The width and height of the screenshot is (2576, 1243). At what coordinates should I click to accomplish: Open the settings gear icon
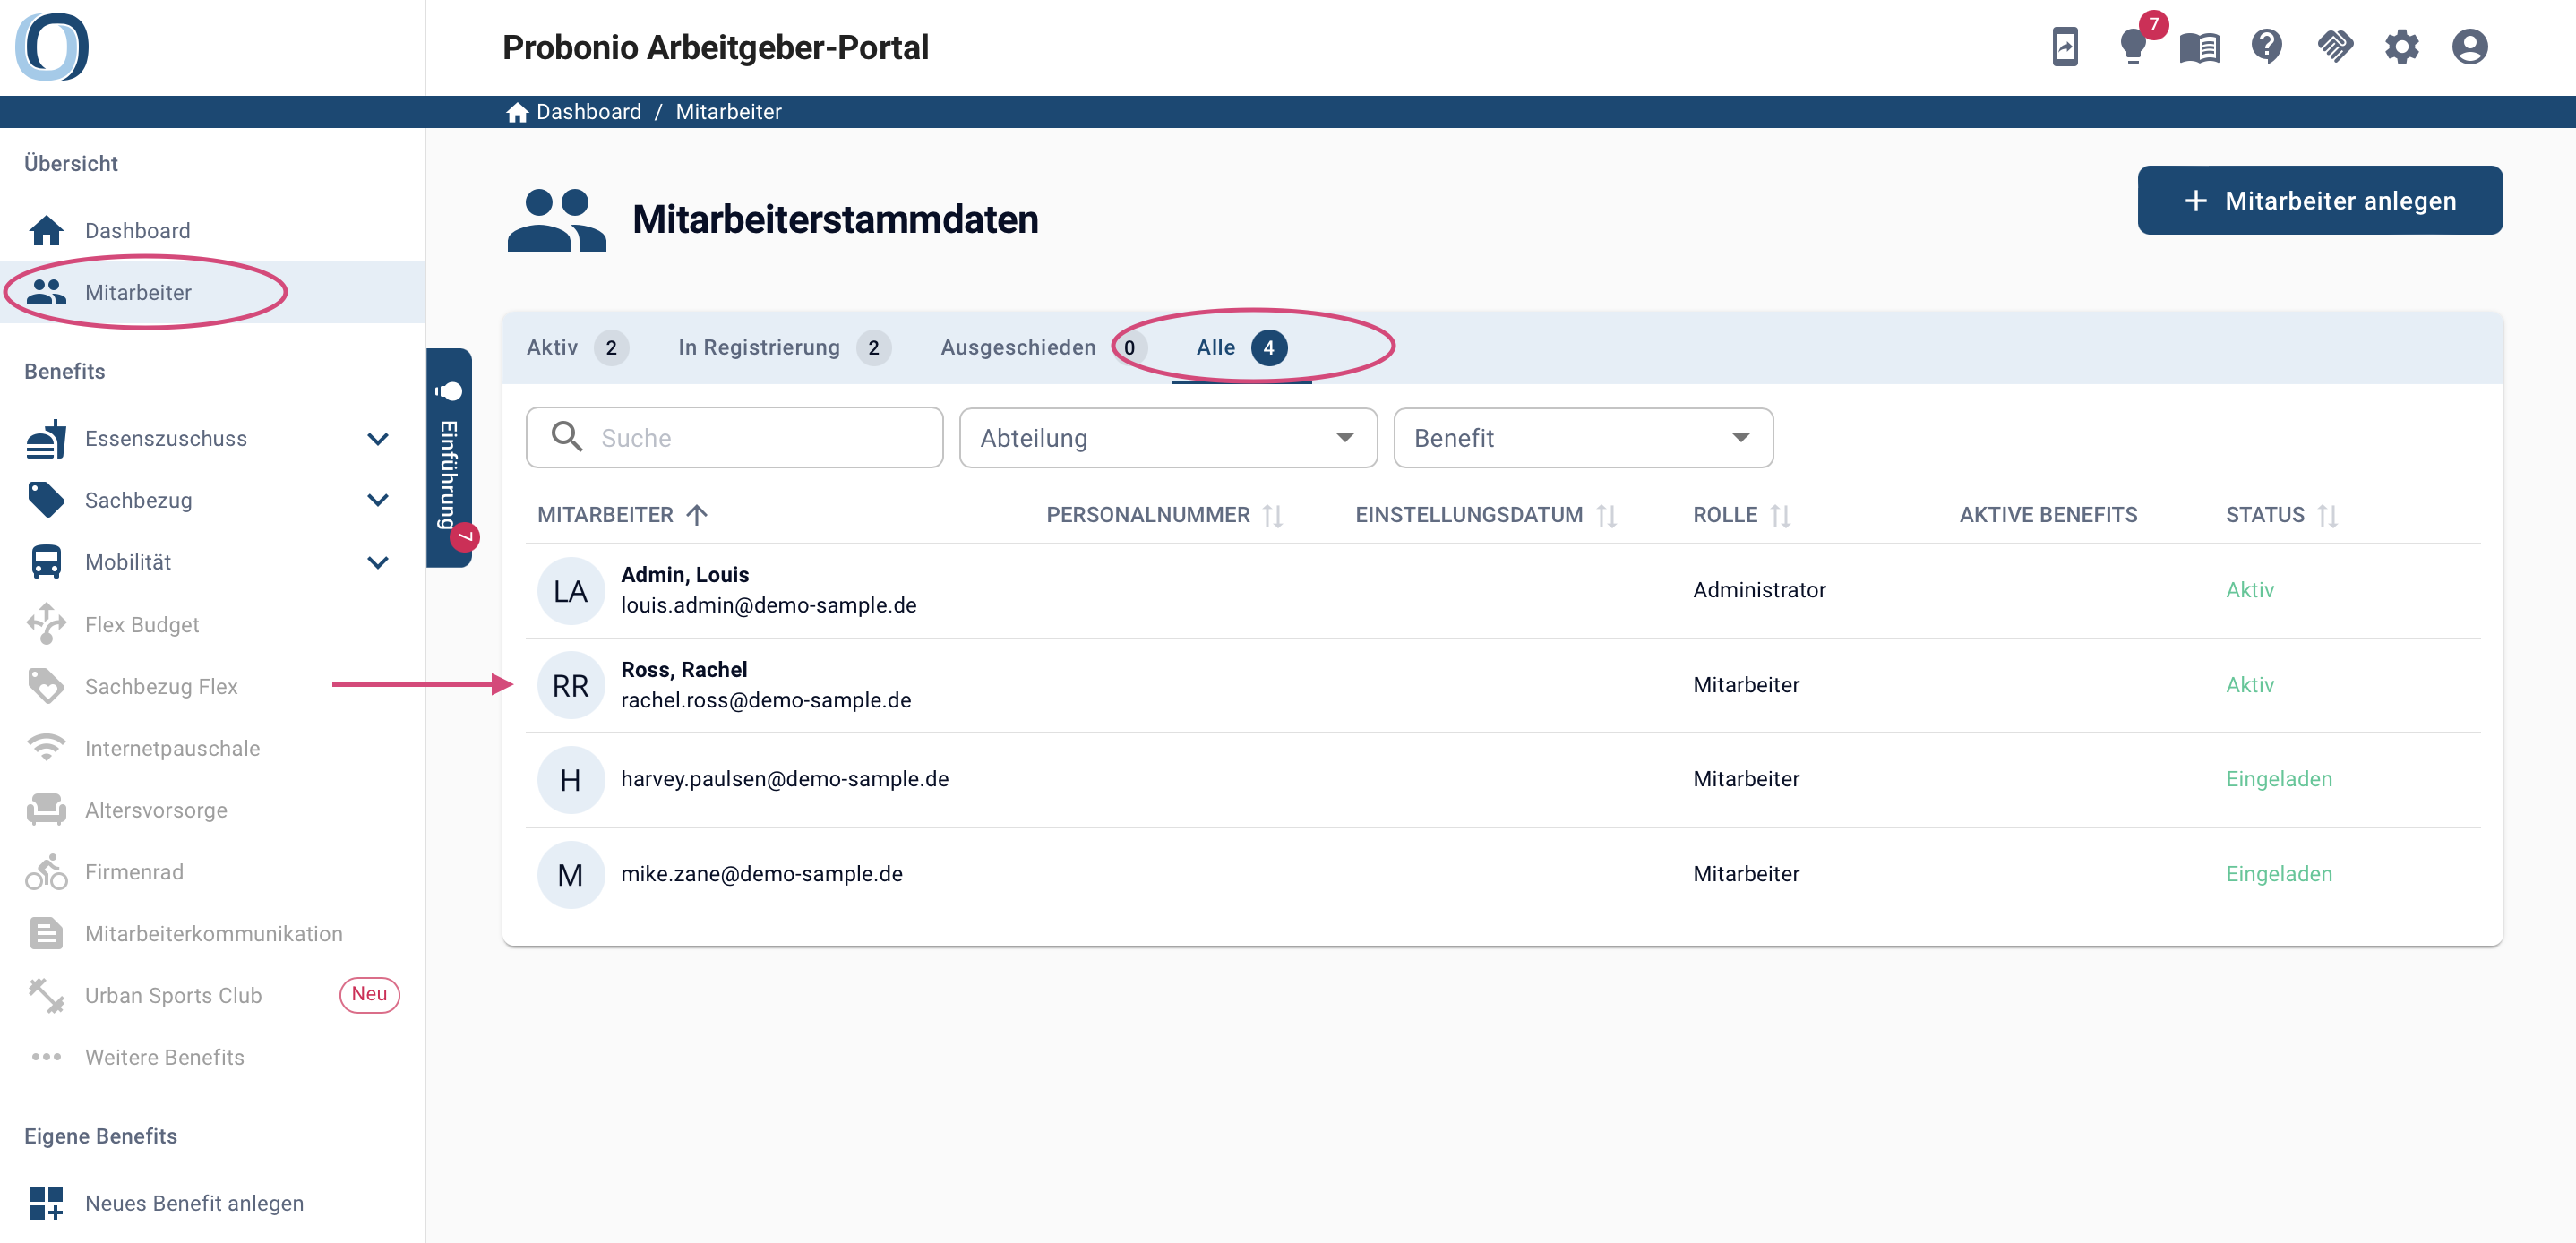coord(2401,47)
